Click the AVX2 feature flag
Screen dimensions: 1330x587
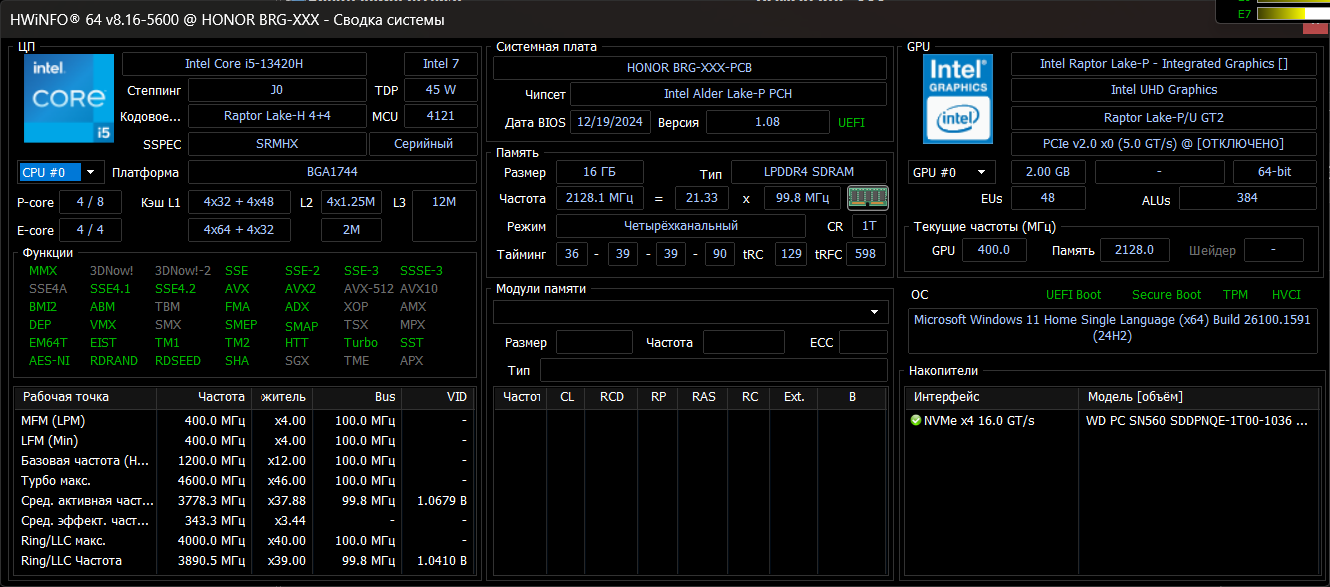pyautogui.click(x=300, y=289)
